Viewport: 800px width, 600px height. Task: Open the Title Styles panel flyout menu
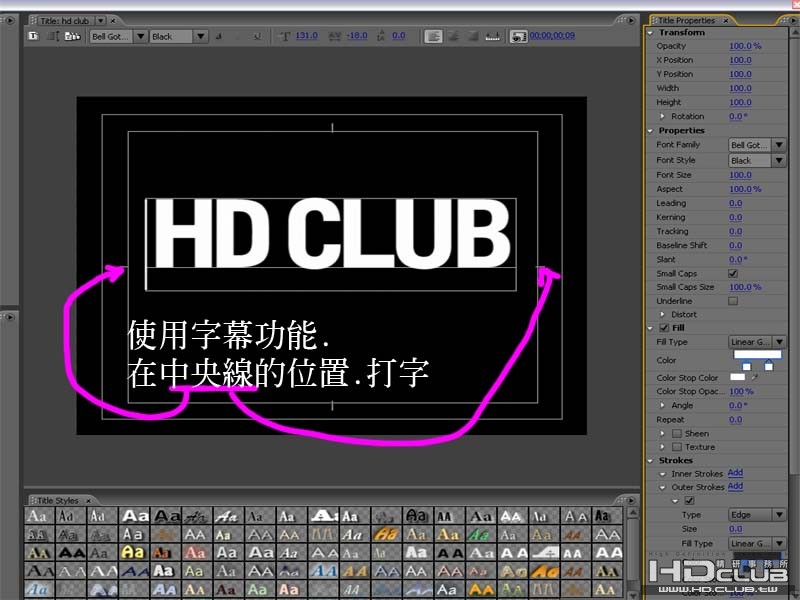tap(631, 500)
